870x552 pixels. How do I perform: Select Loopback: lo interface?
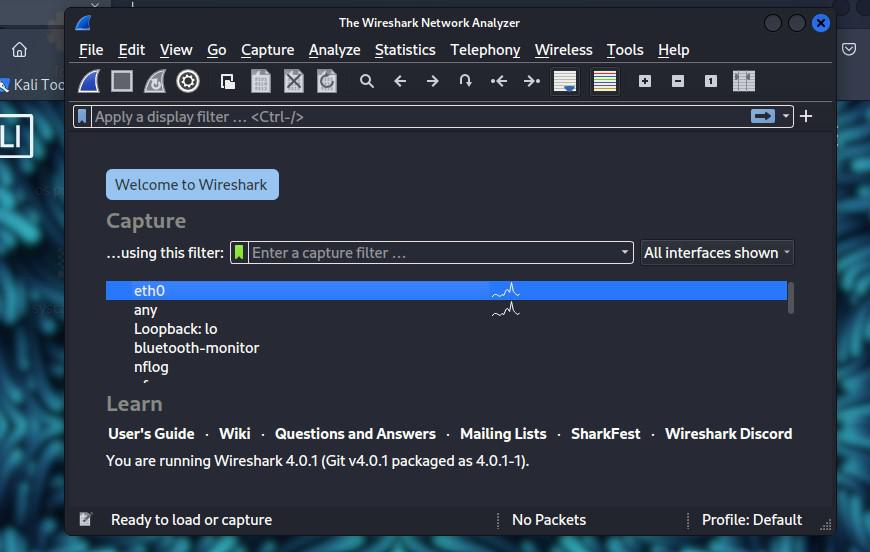click(x=446, y=328)
